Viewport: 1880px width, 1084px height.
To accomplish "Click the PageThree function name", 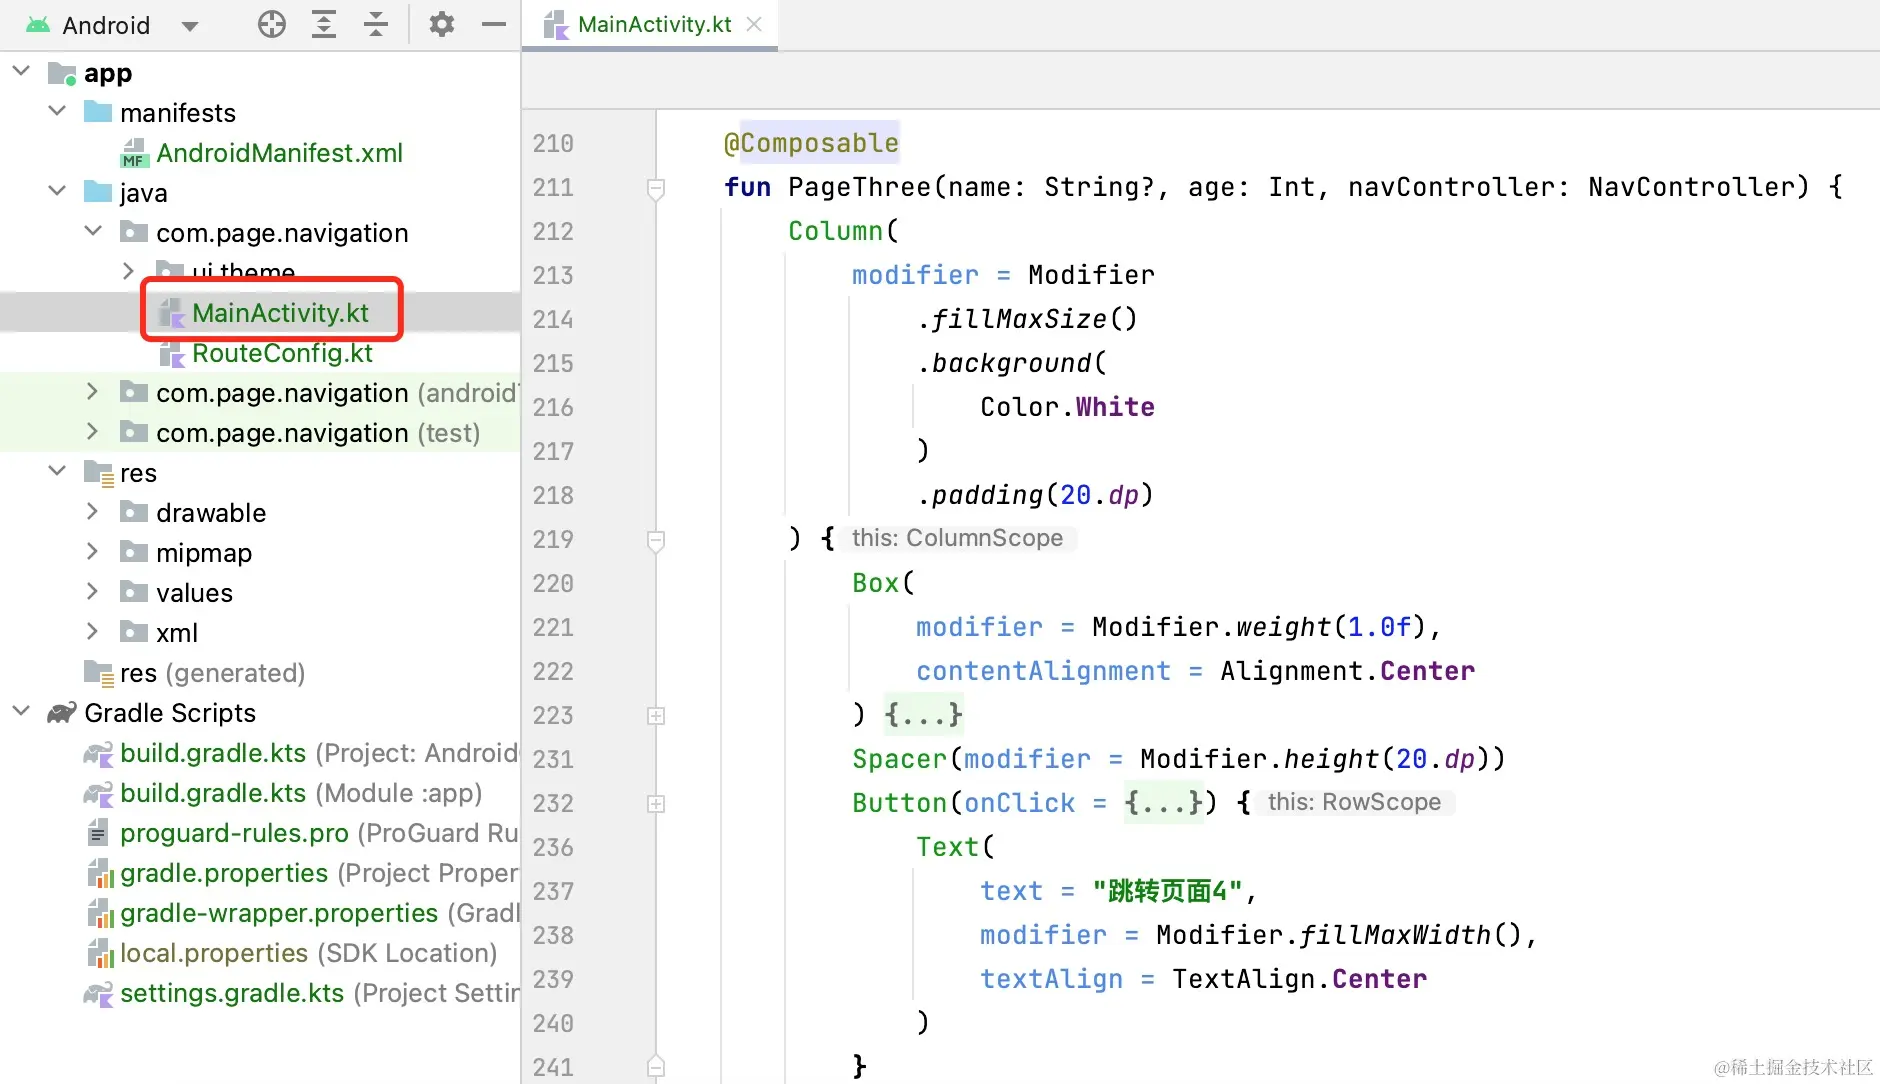I will pyautogui.click(x=859, y=187).
